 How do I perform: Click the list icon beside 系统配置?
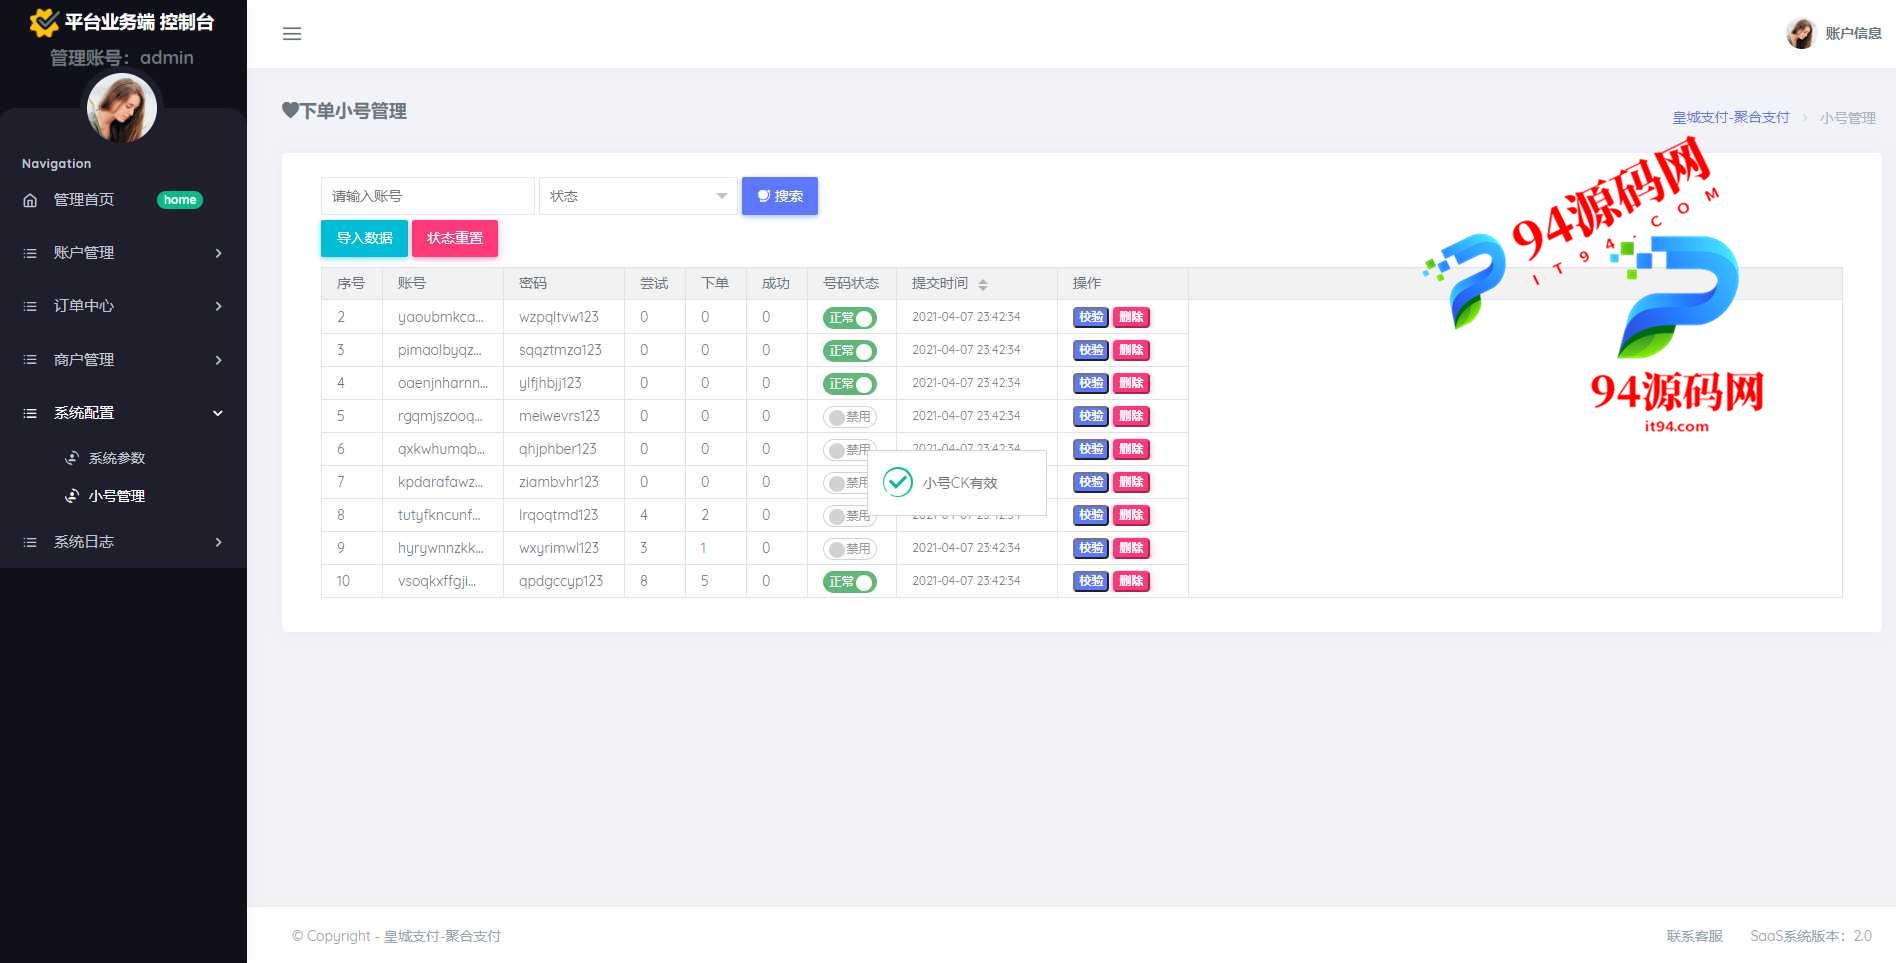[30, 413]
